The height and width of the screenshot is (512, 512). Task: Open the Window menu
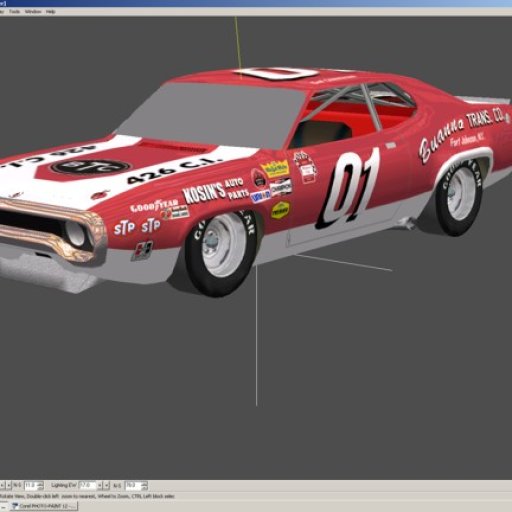[33, 12]
